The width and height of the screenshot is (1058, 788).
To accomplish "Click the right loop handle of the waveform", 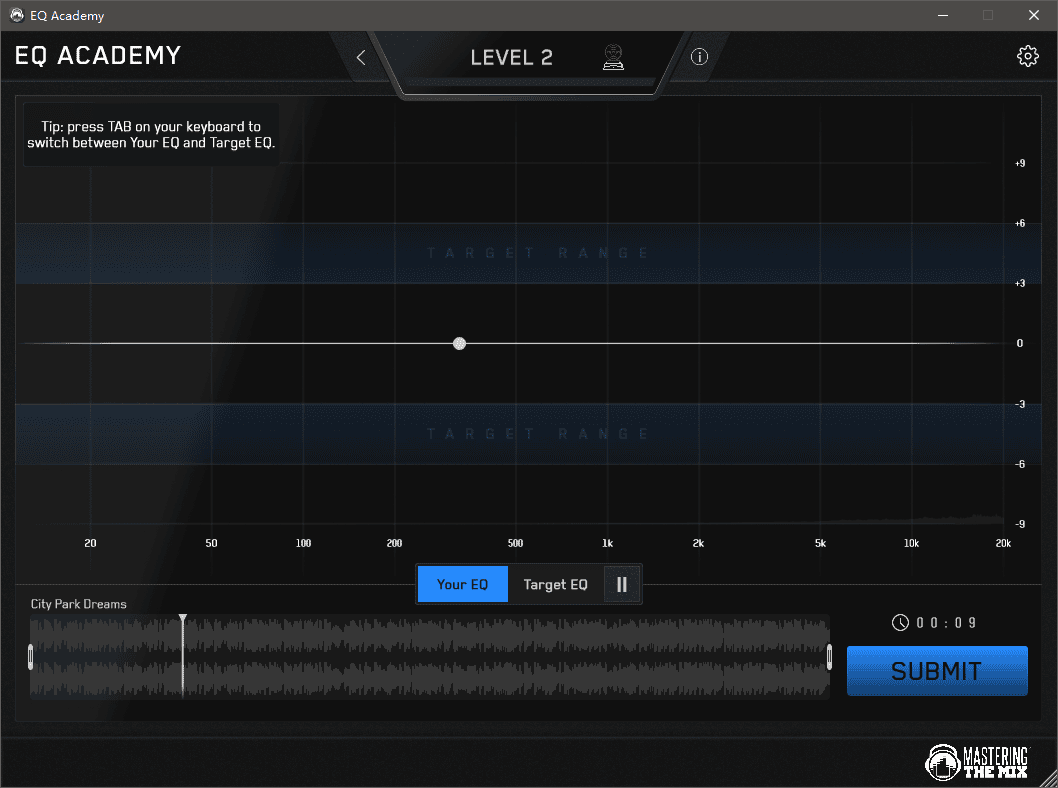I will click(x=829, y=657).
